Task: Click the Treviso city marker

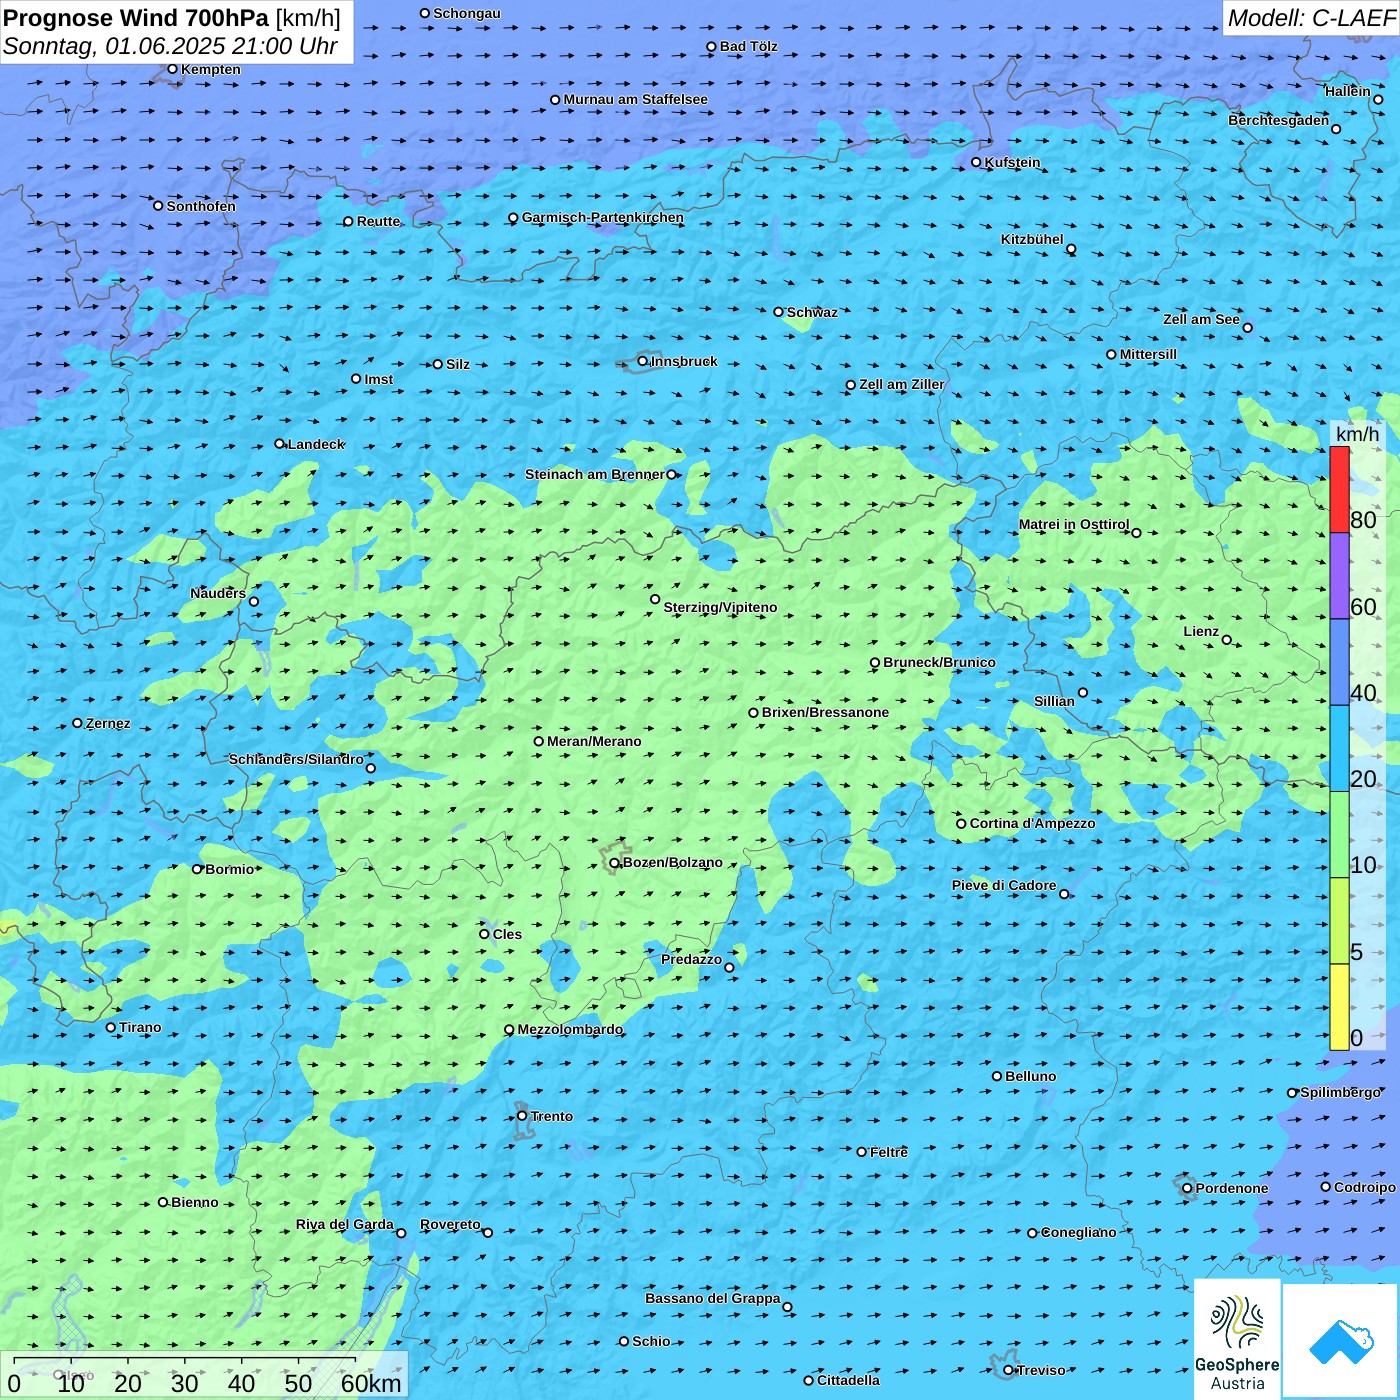Action: [x=1009, y=1370]
